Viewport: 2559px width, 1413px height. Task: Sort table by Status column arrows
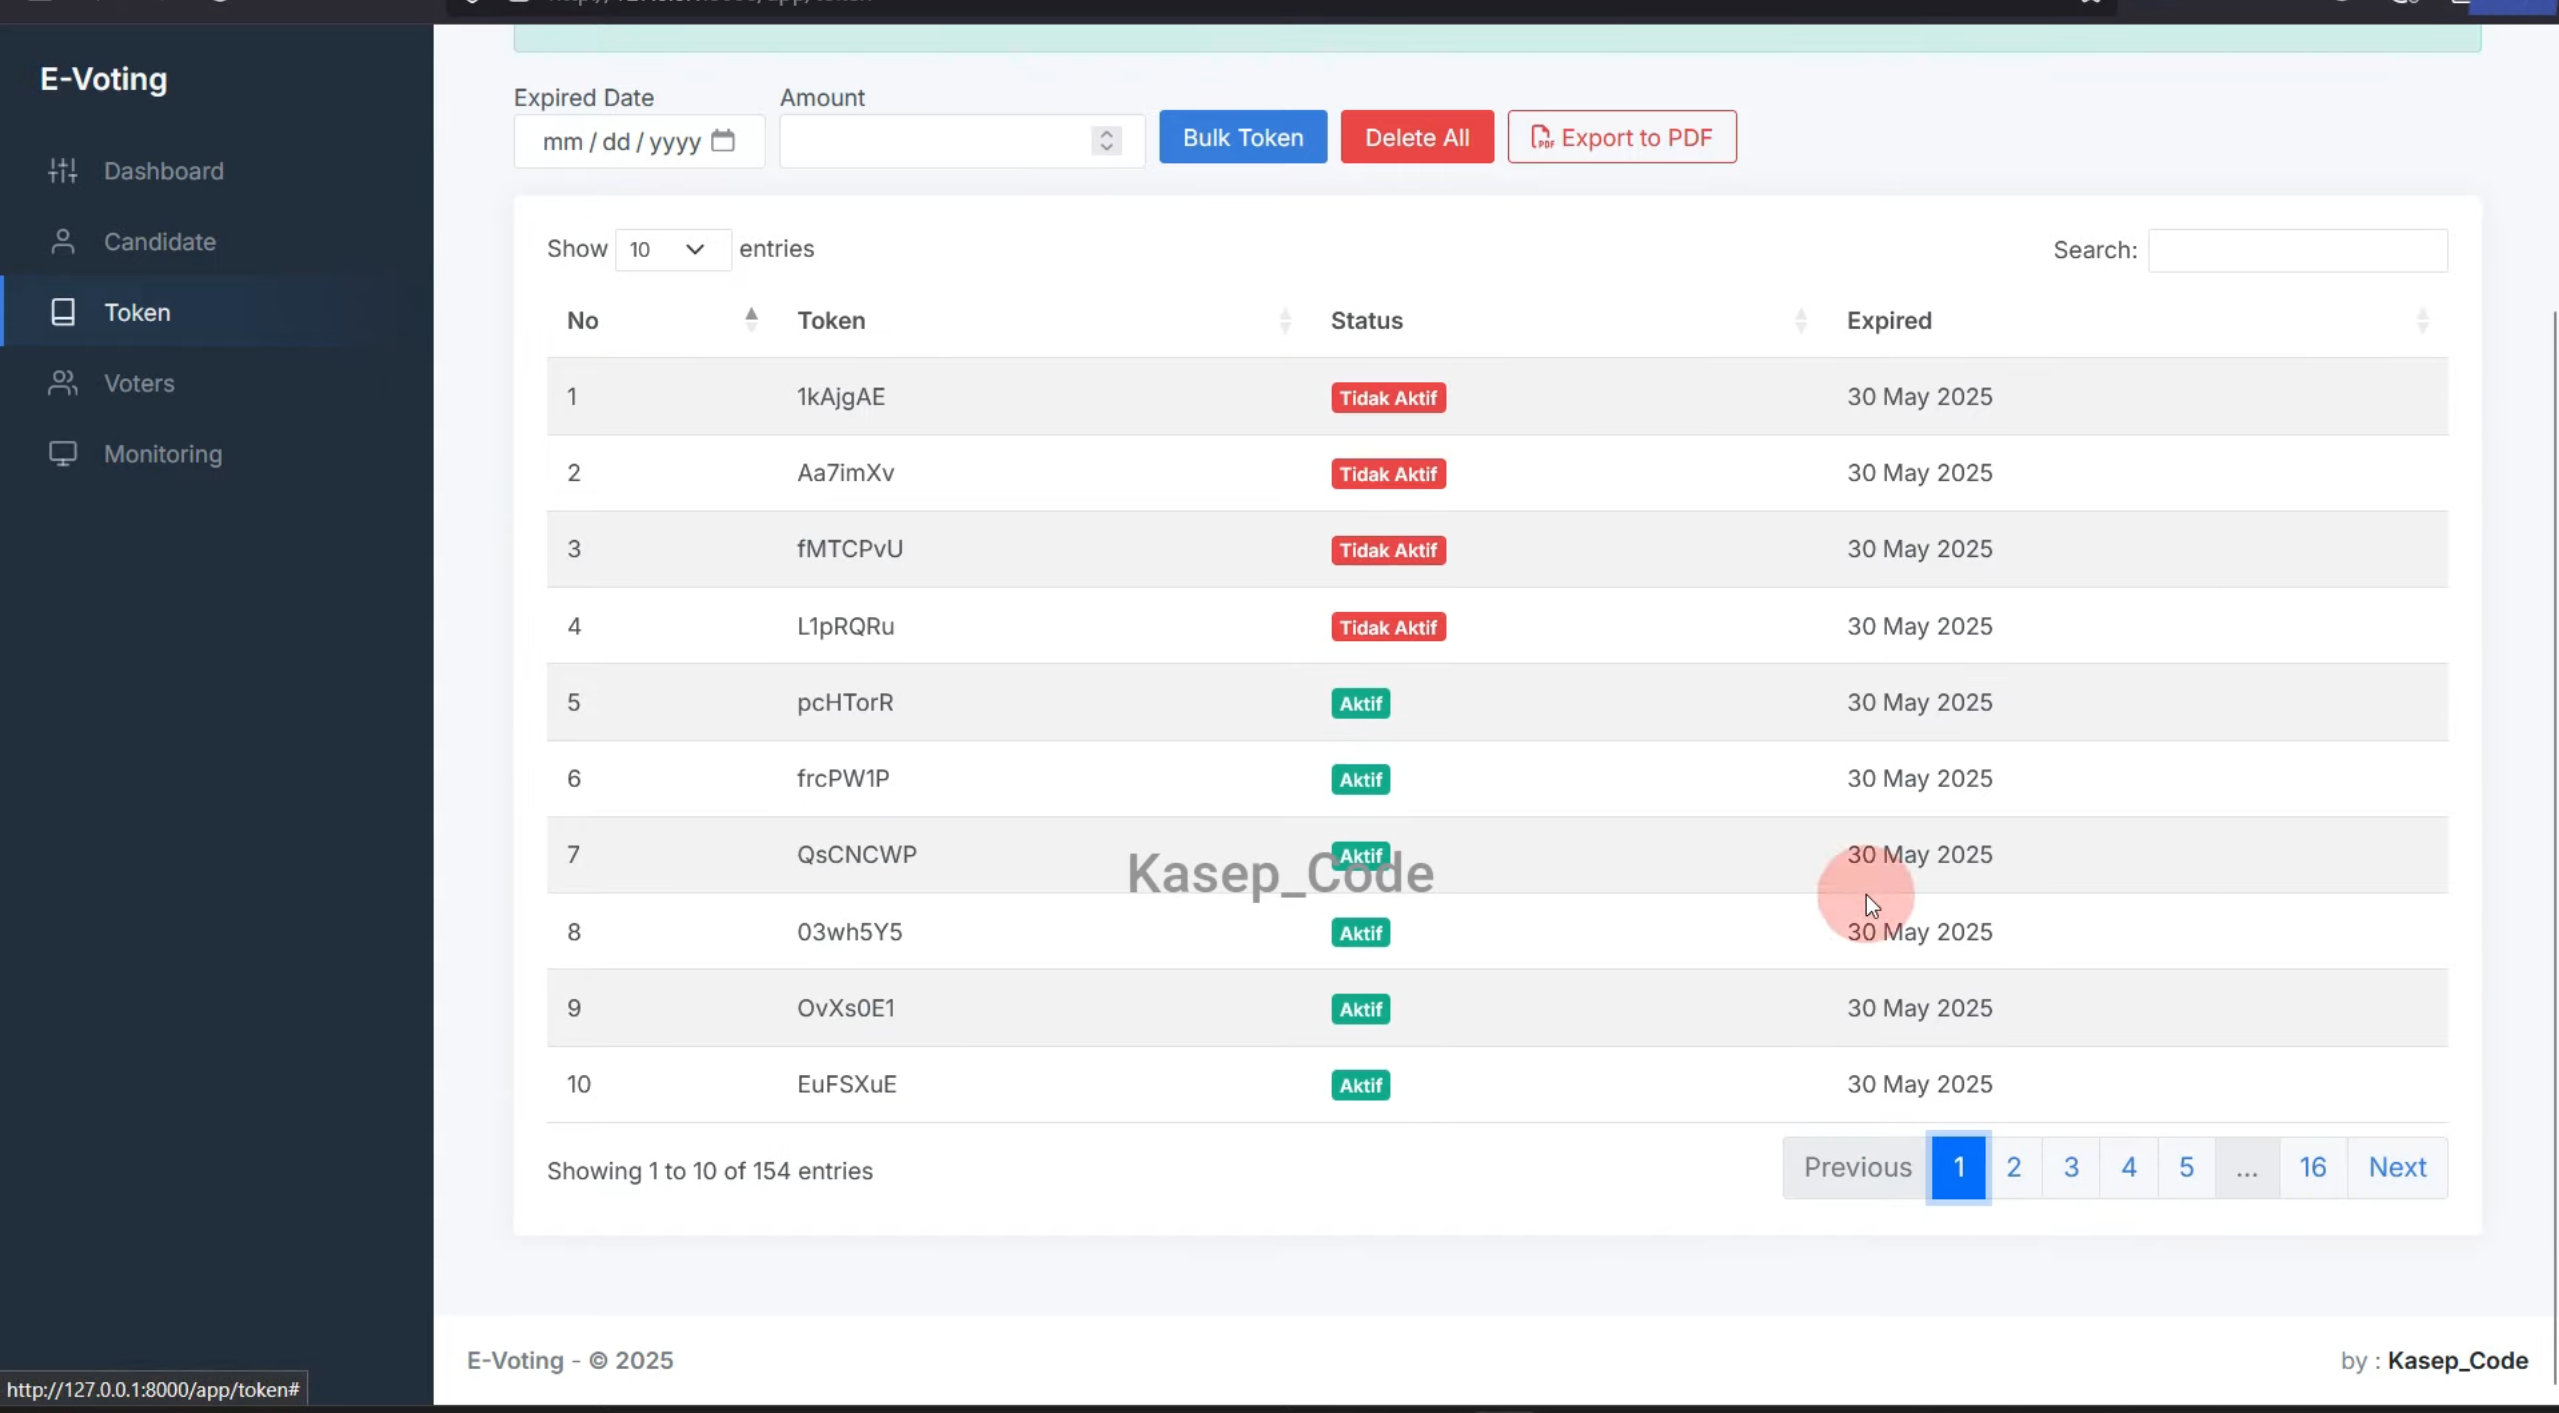[1800, 320]
